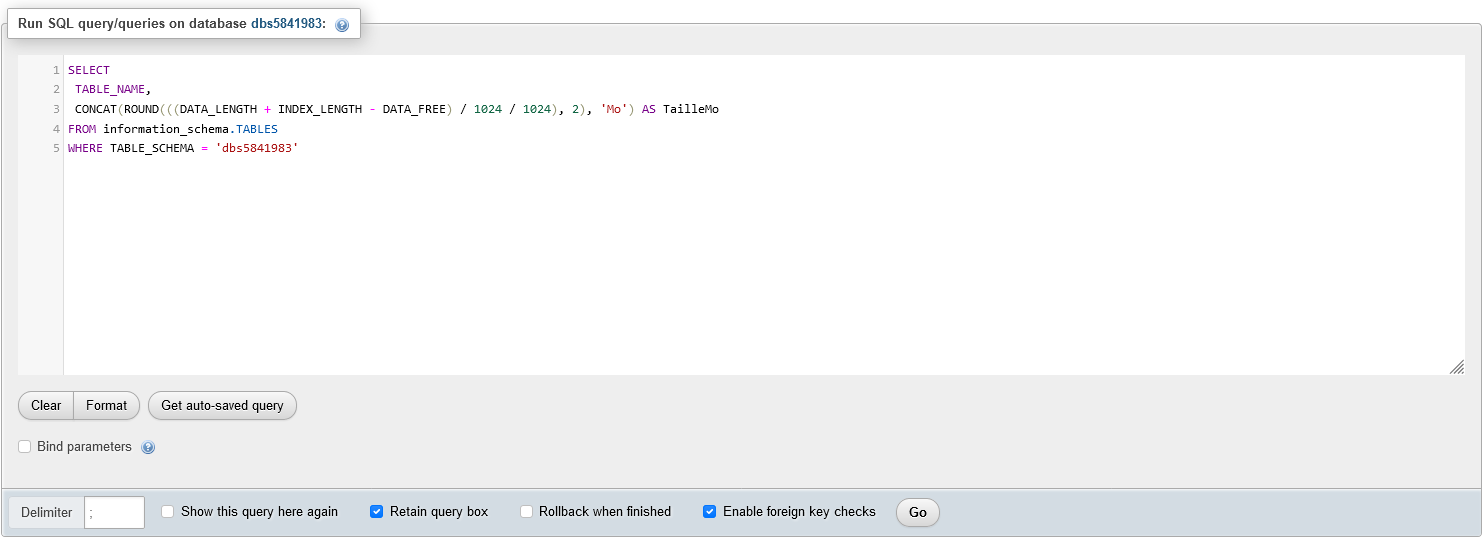Uncheck the Retain query box option
This screenshot has height=538, width=1484.
click(377, 512)
